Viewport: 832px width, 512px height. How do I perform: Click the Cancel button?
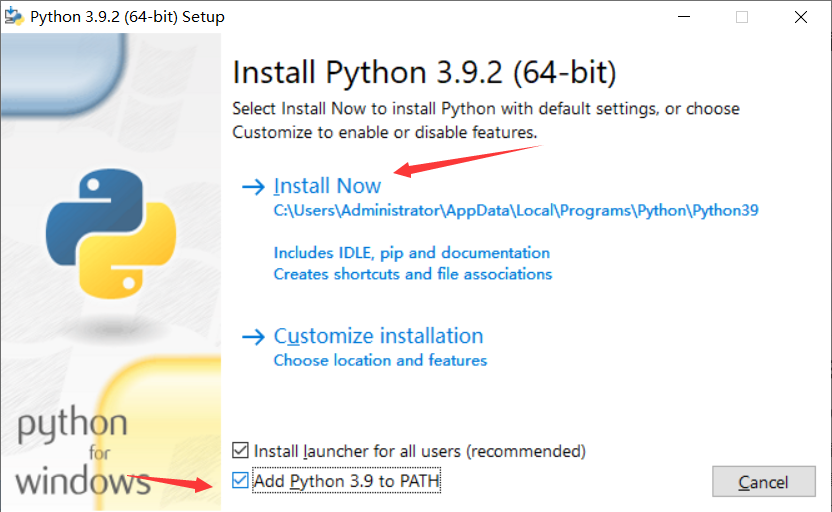pos(764,482)
